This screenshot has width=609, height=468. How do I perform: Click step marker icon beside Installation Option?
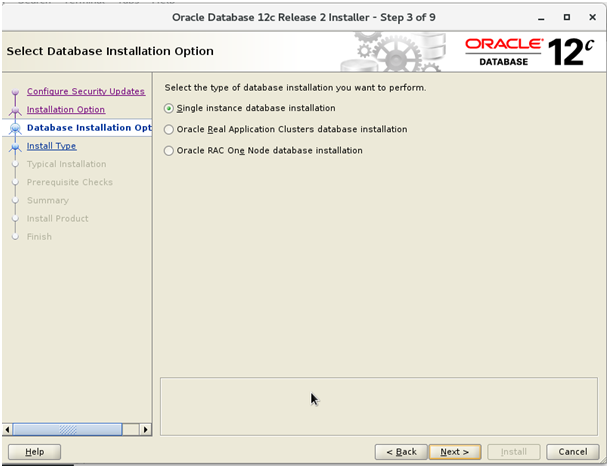coord(15,110)
